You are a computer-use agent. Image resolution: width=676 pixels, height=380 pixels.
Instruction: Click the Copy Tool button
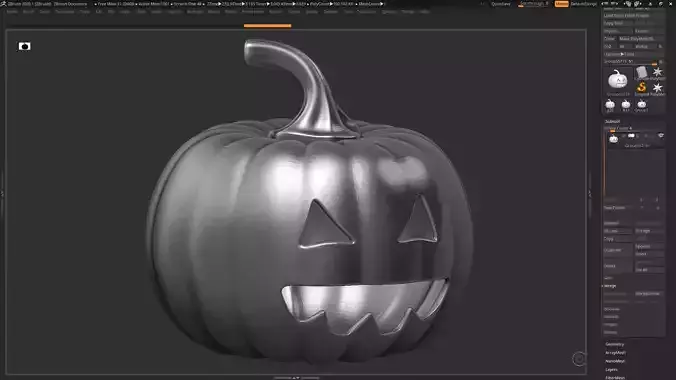[x=618, y=23]
